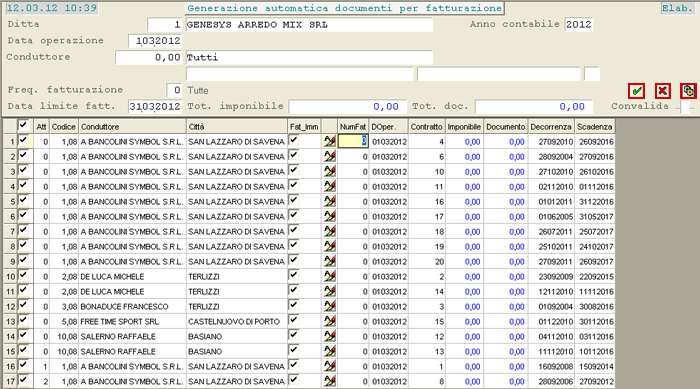Click the pencil icon in grid row 1
The width and height of the screenshot is (700, 389).
[x=329, y=142]
